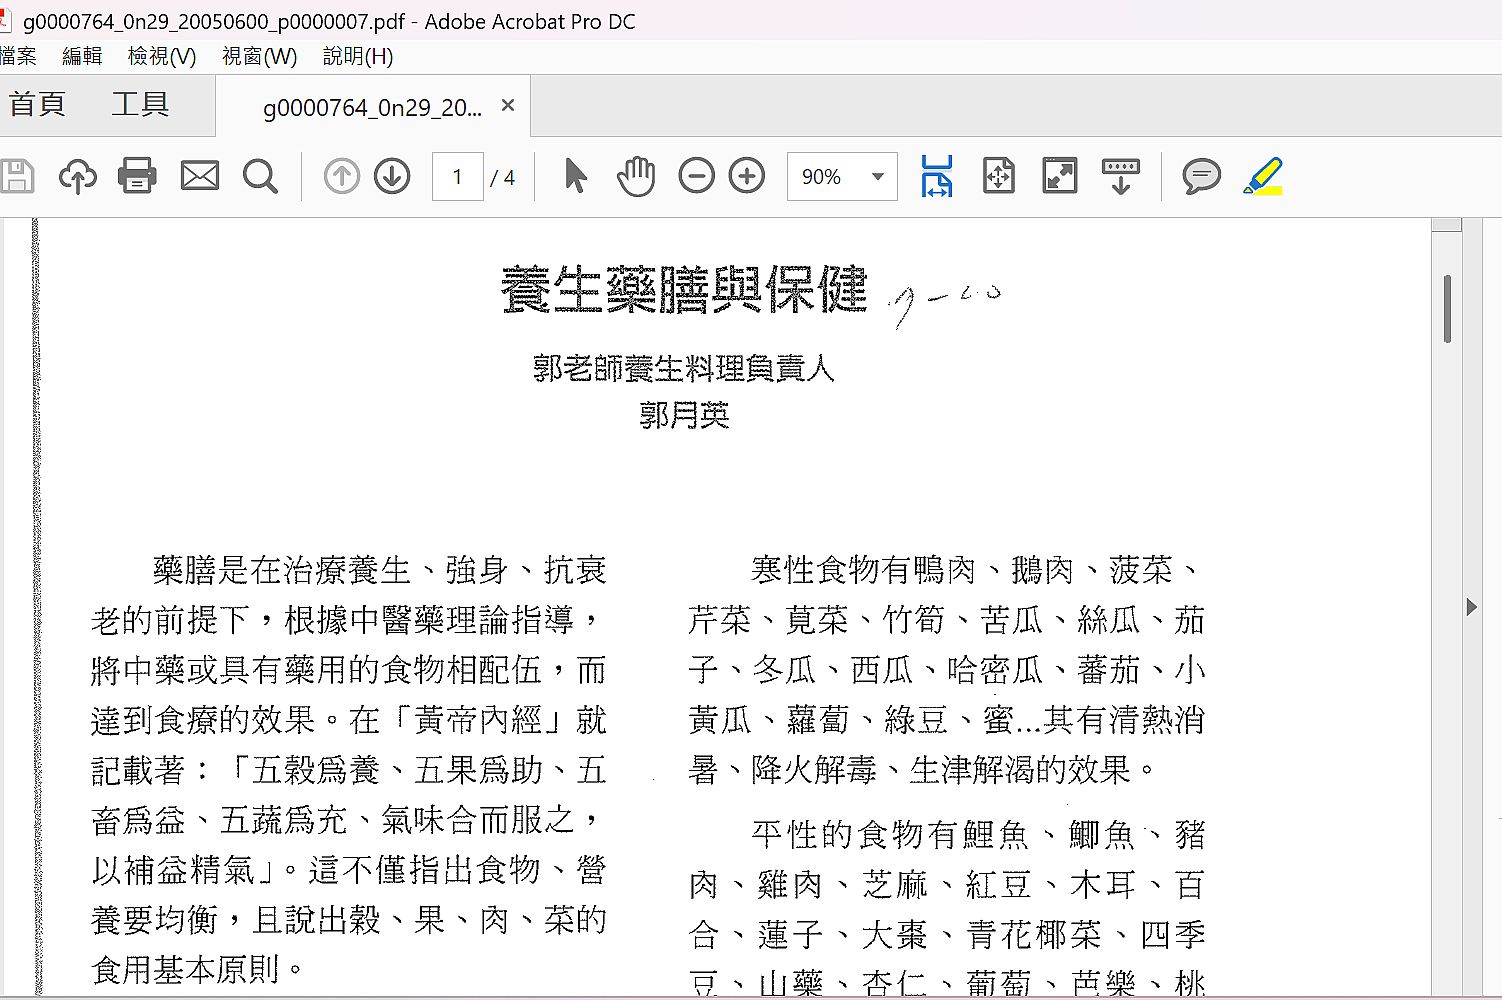Choose the selection arrow tool
Image resolution: width=1502 pixels, height=1000 pixels.
pyautogui.click(x=575, y=177)
